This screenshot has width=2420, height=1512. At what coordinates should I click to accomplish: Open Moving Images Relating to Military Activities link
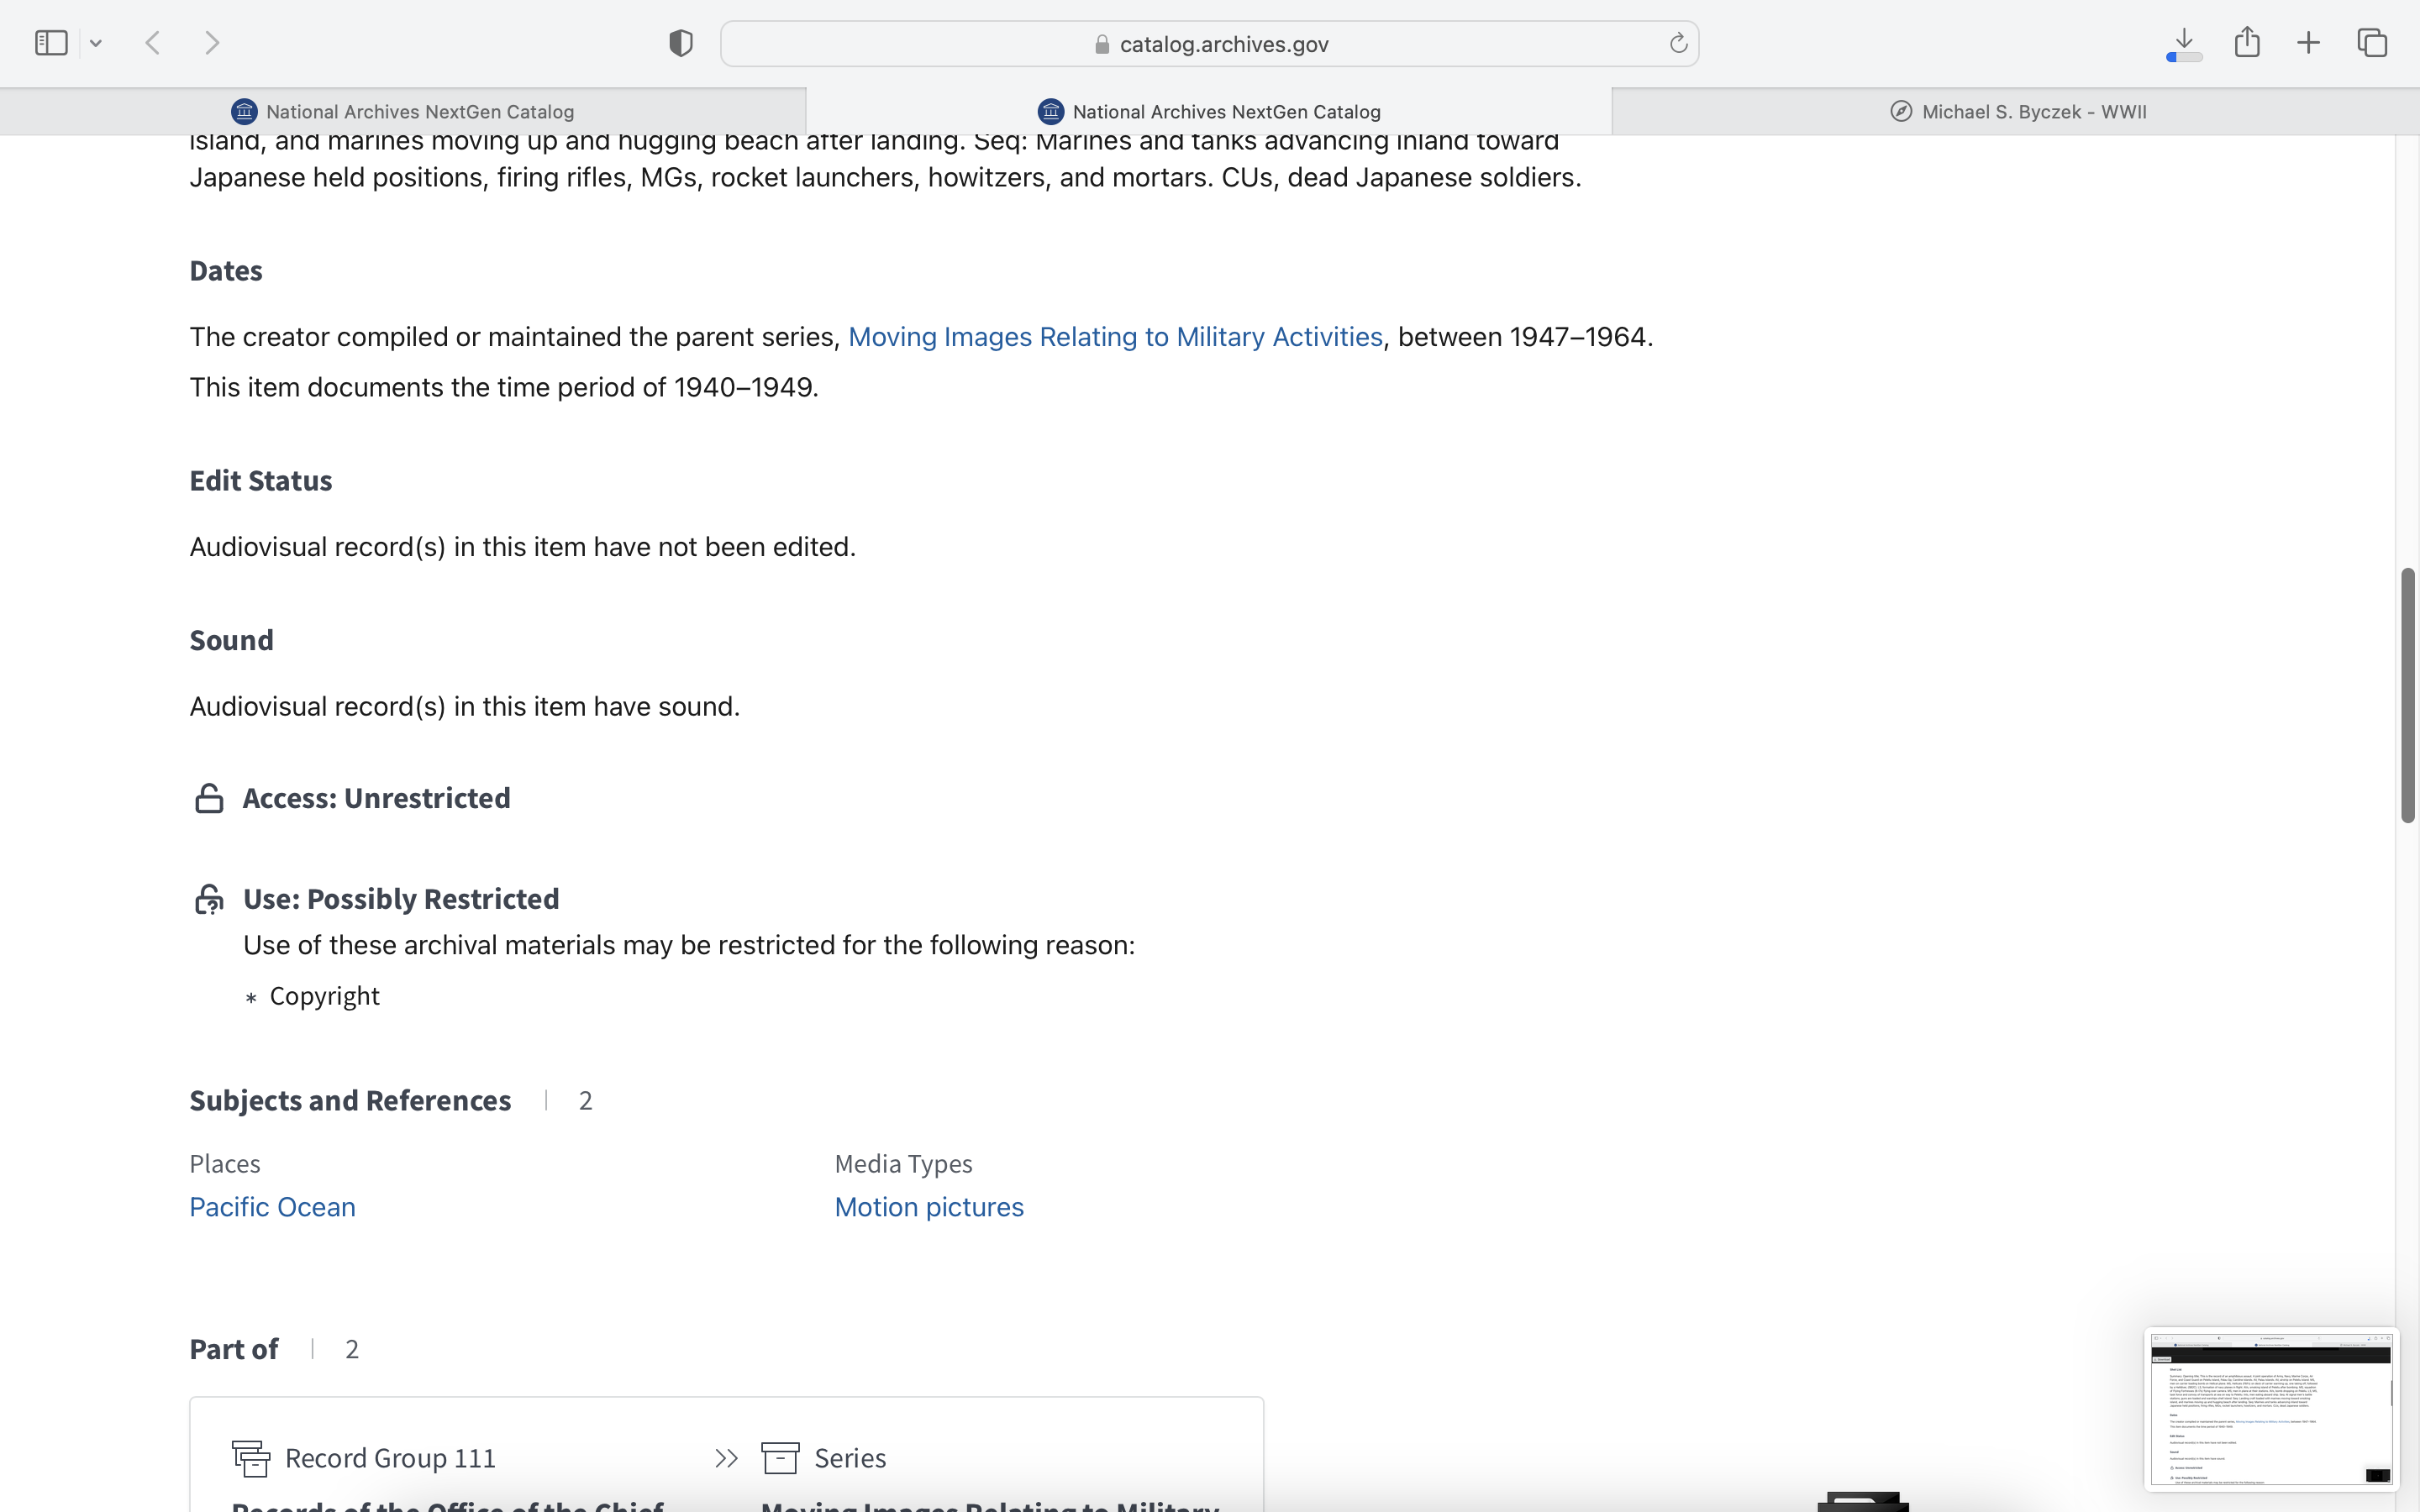pos(1115,337)
